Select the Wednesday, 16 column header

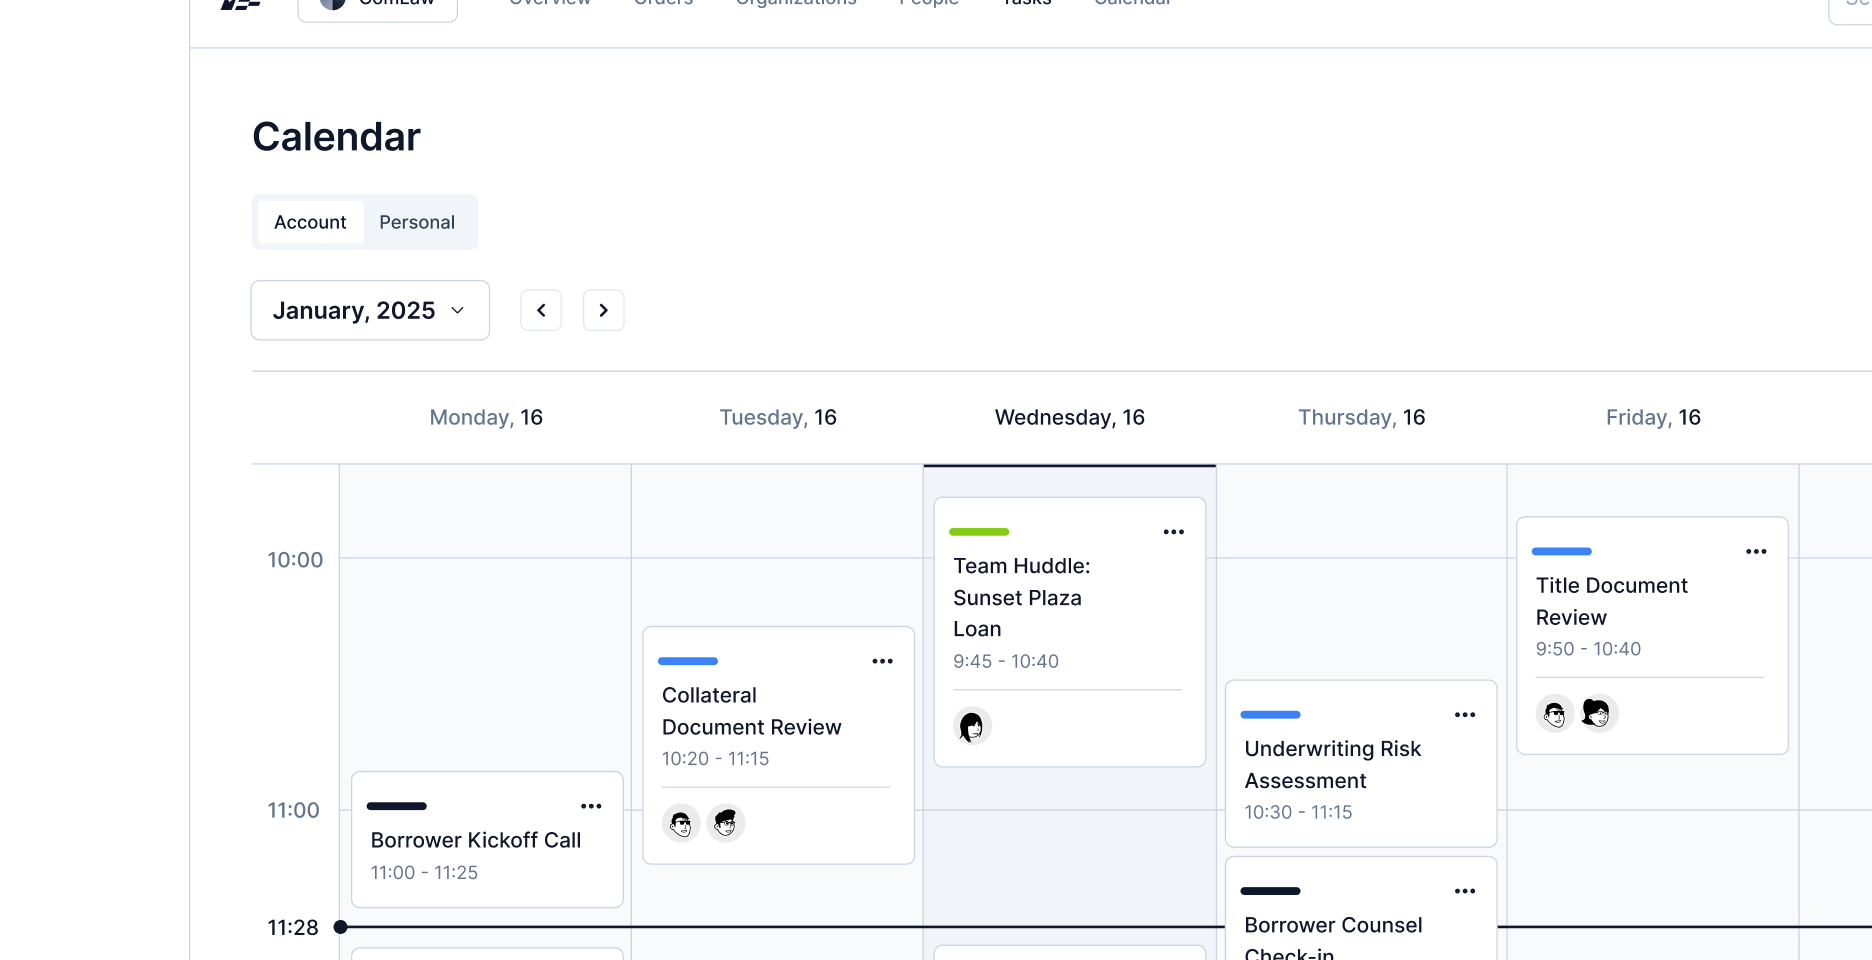coord(1069,417)
